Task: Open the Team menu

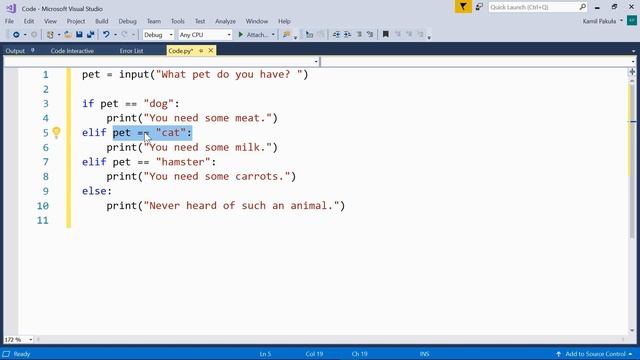Action: coord(154,21)
